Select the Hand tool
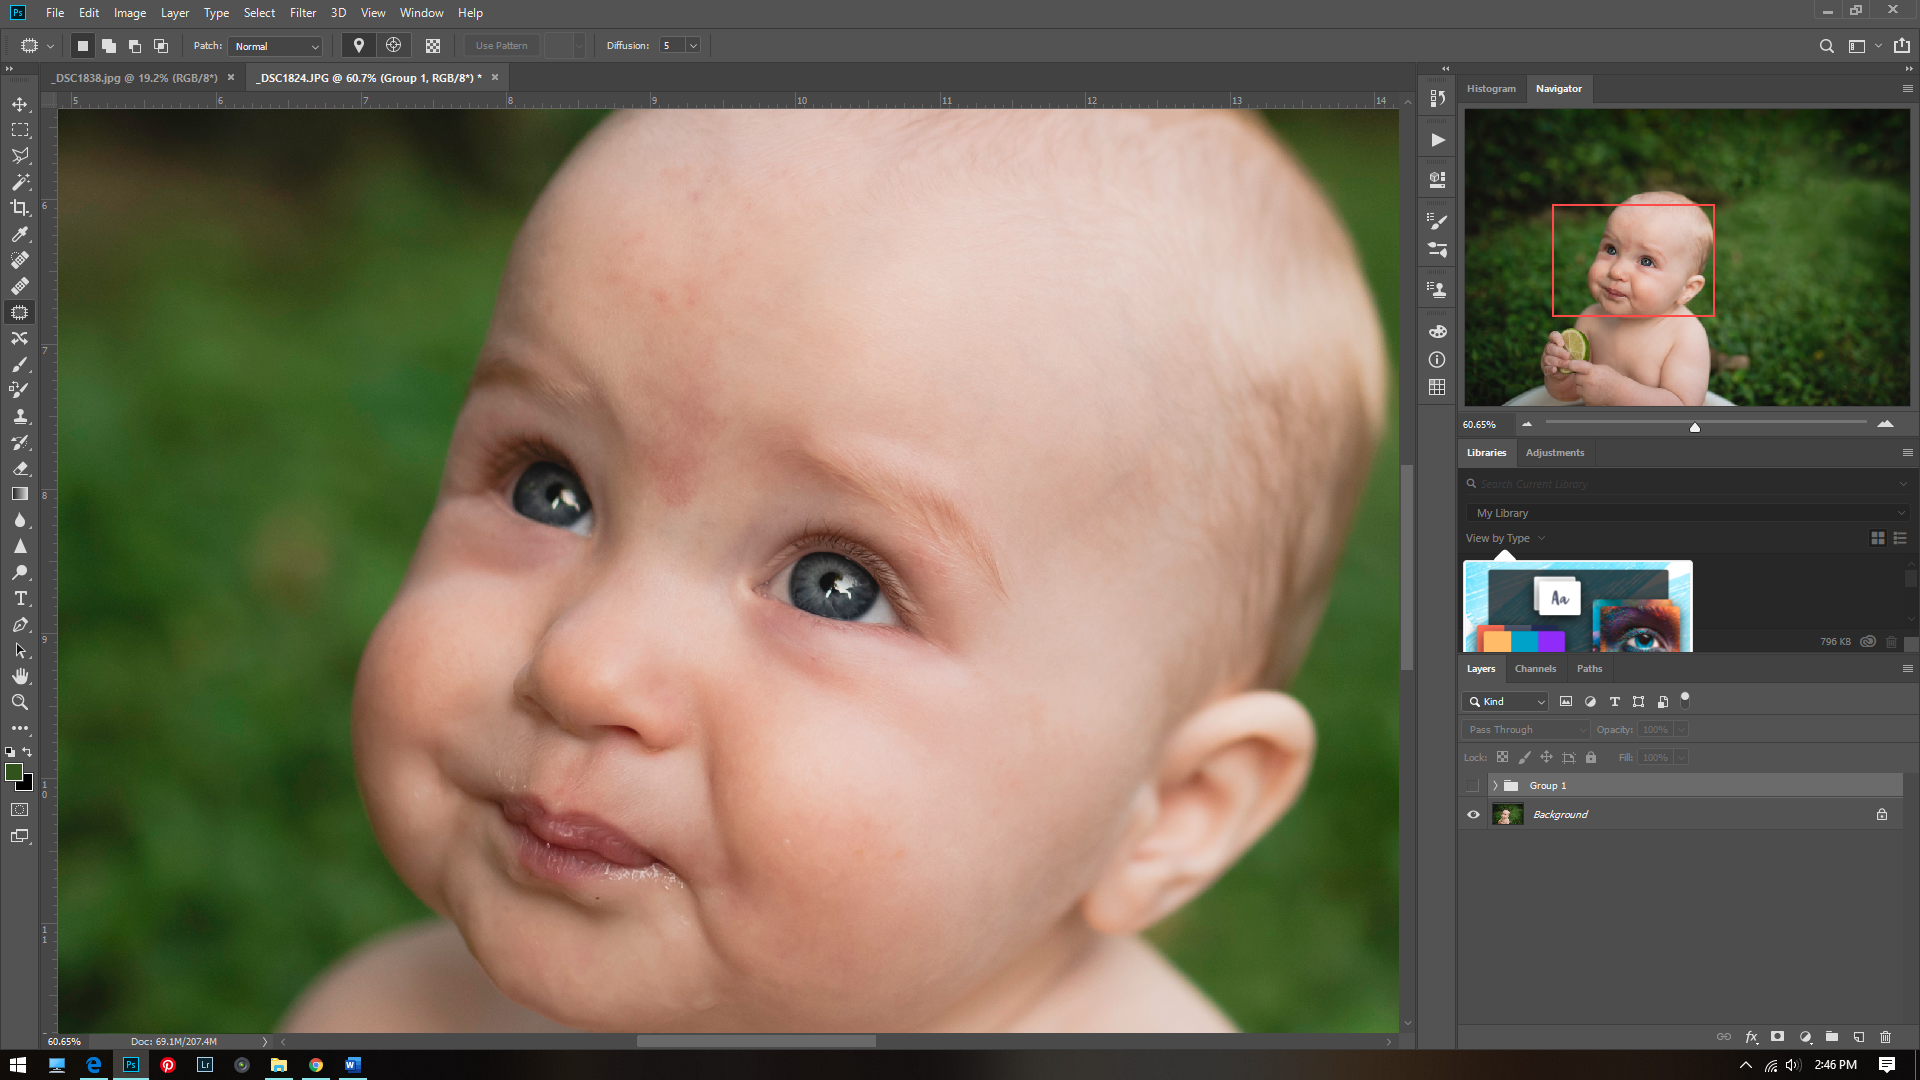Image resolution: width=1920 pixels, height=1080 pixels. 20,676
